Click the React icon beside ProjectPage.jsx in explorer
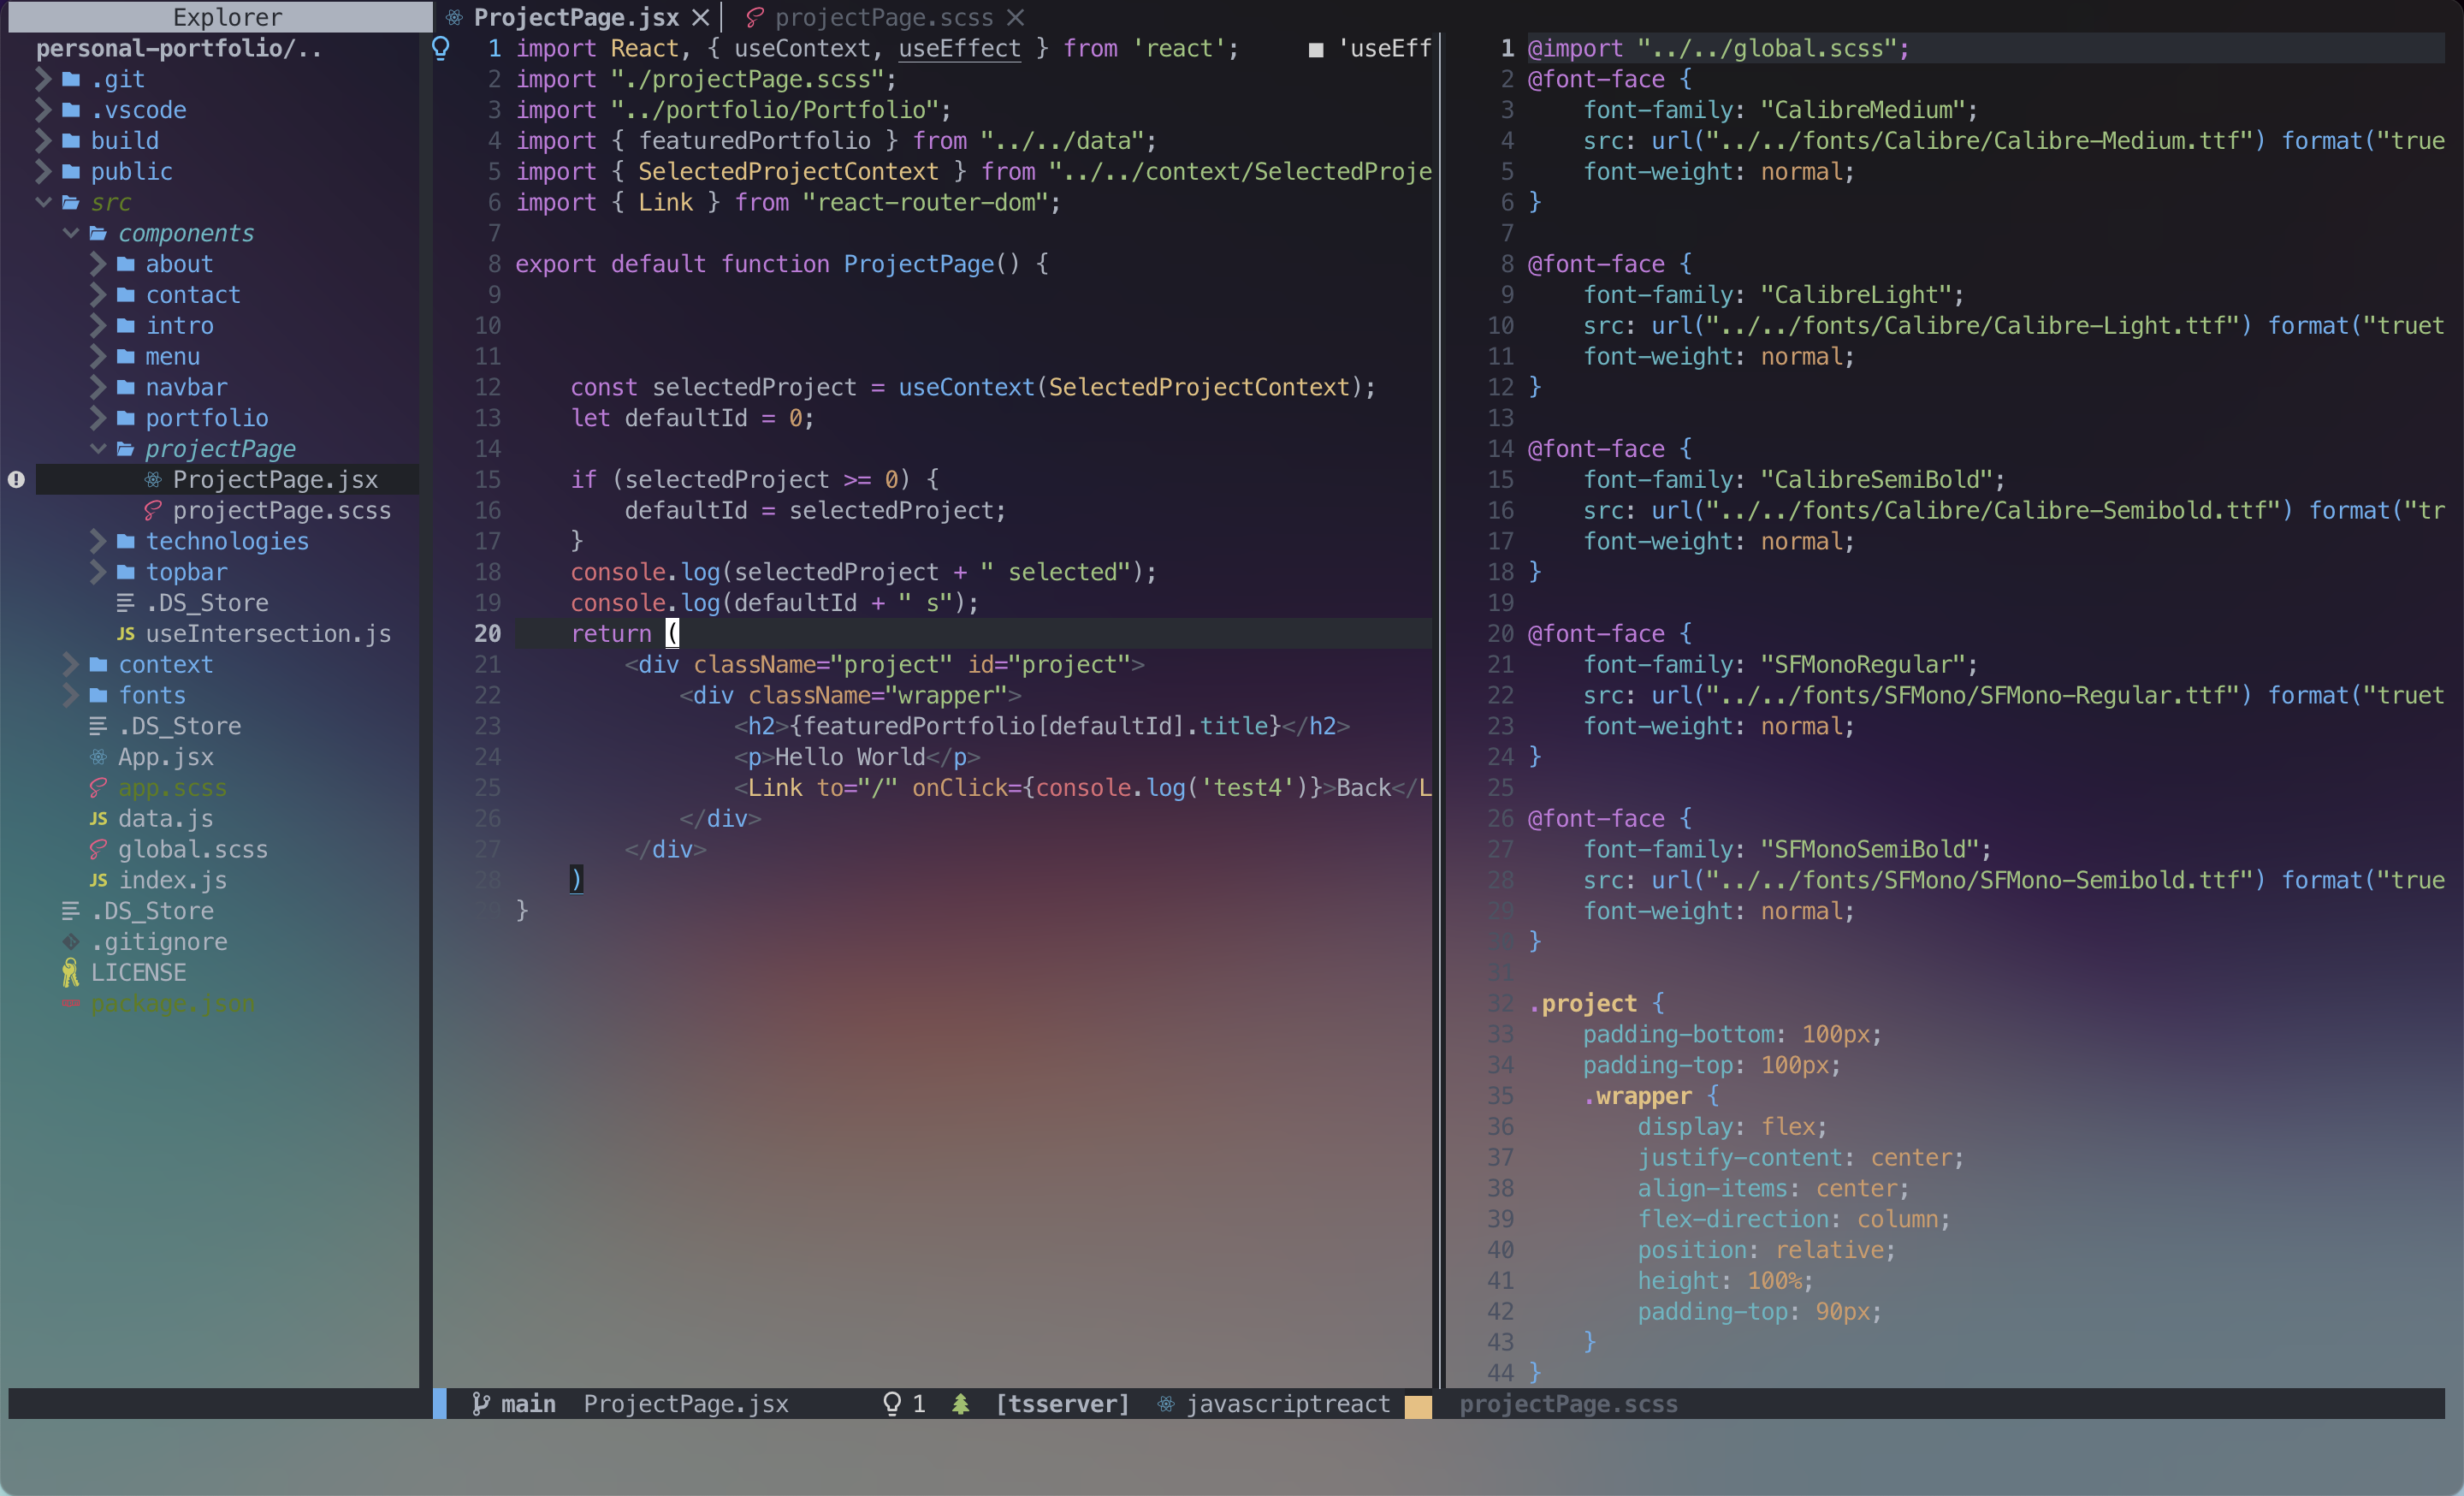 pyautogui.click(x=153, y=480)
